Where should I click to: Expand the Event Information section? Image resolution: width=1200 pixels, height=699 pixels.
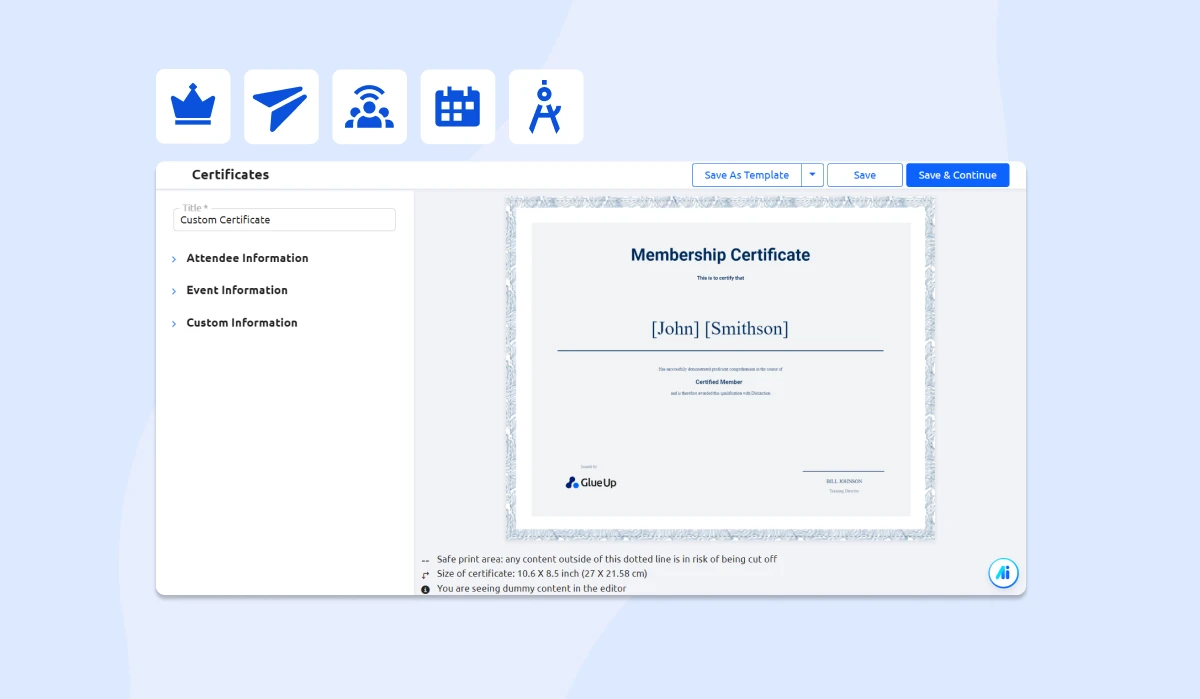point(236,290)
